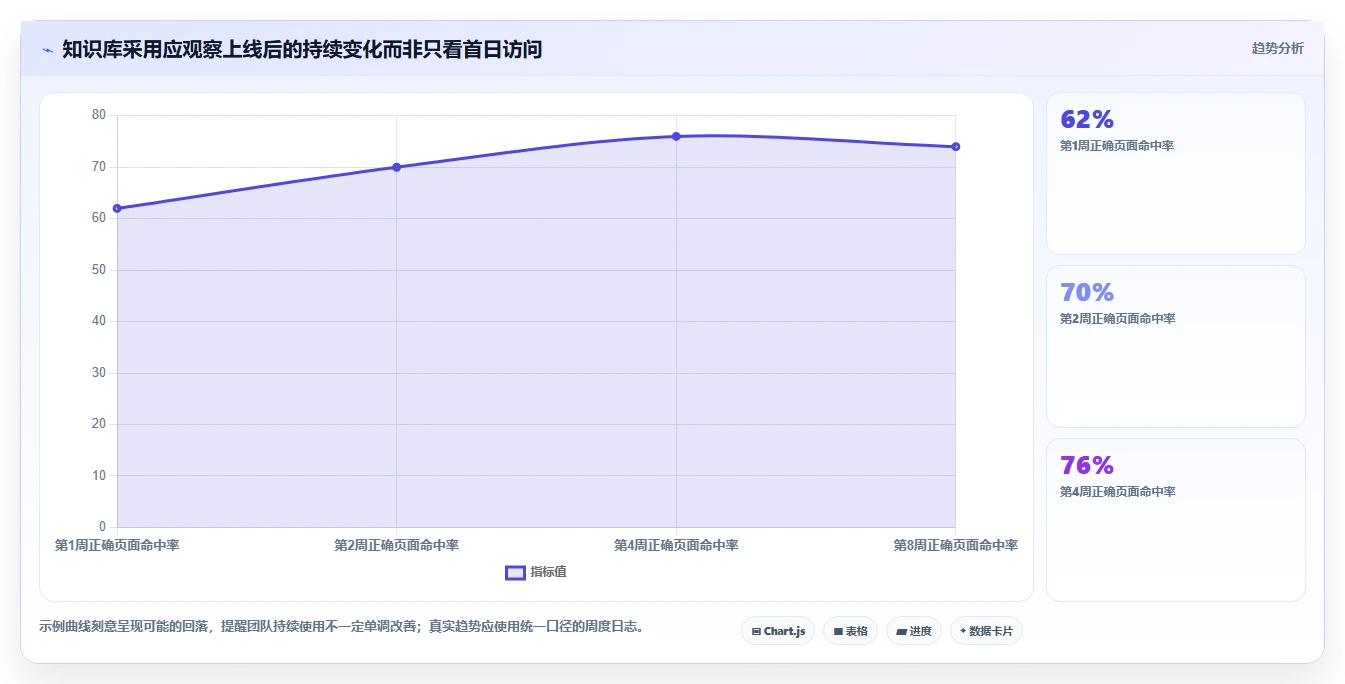The width and height of the screenshot is (1345, 684).
Task: Click the y-axis value 10
Action: [x=98, y=475]
